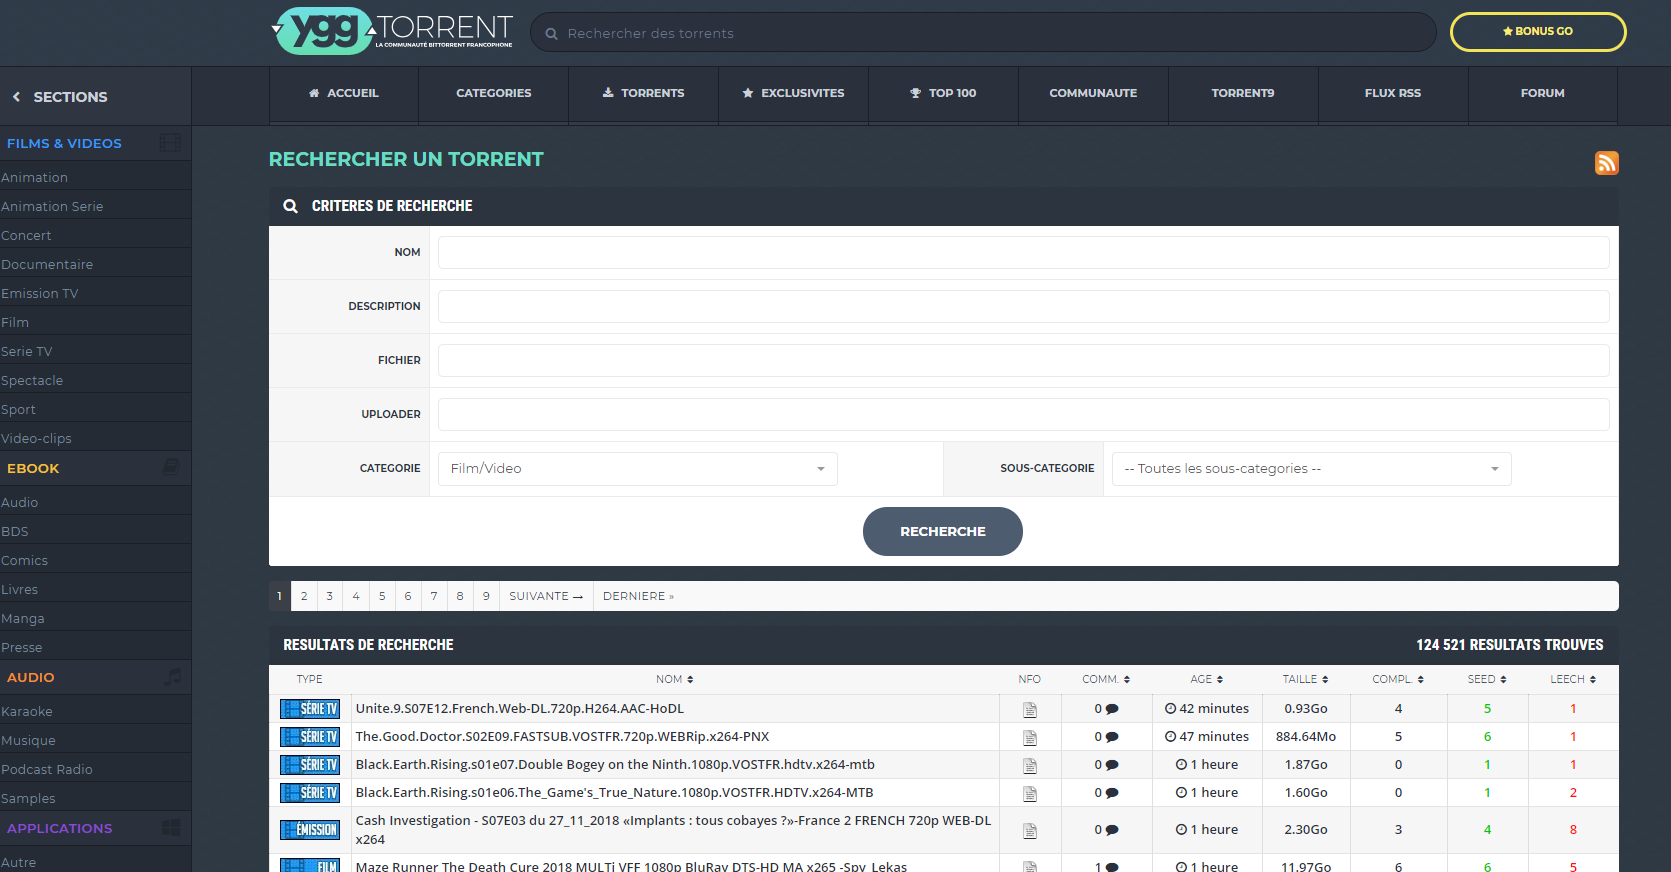Focus the Fichier search field
The width and height of the screenshot is (1671, 872).
1023,361
